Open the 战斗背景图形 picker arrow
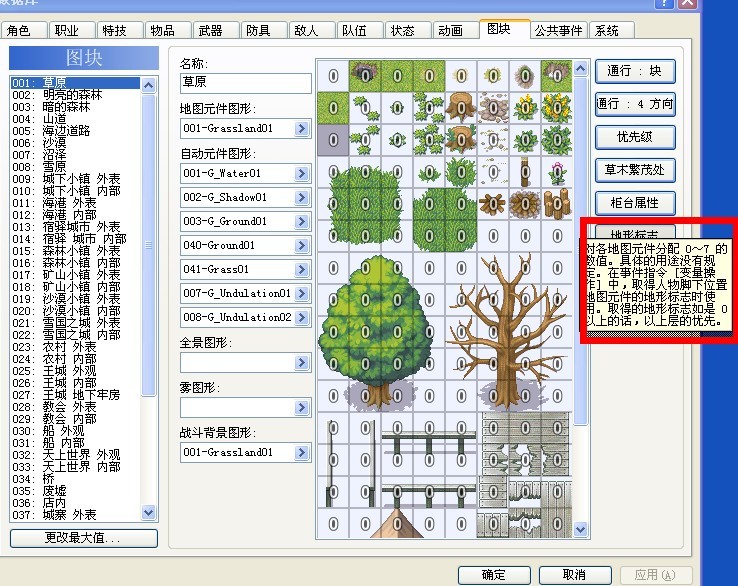The height and width of the screenshot is (586, 738). click(x=302, y=453)
